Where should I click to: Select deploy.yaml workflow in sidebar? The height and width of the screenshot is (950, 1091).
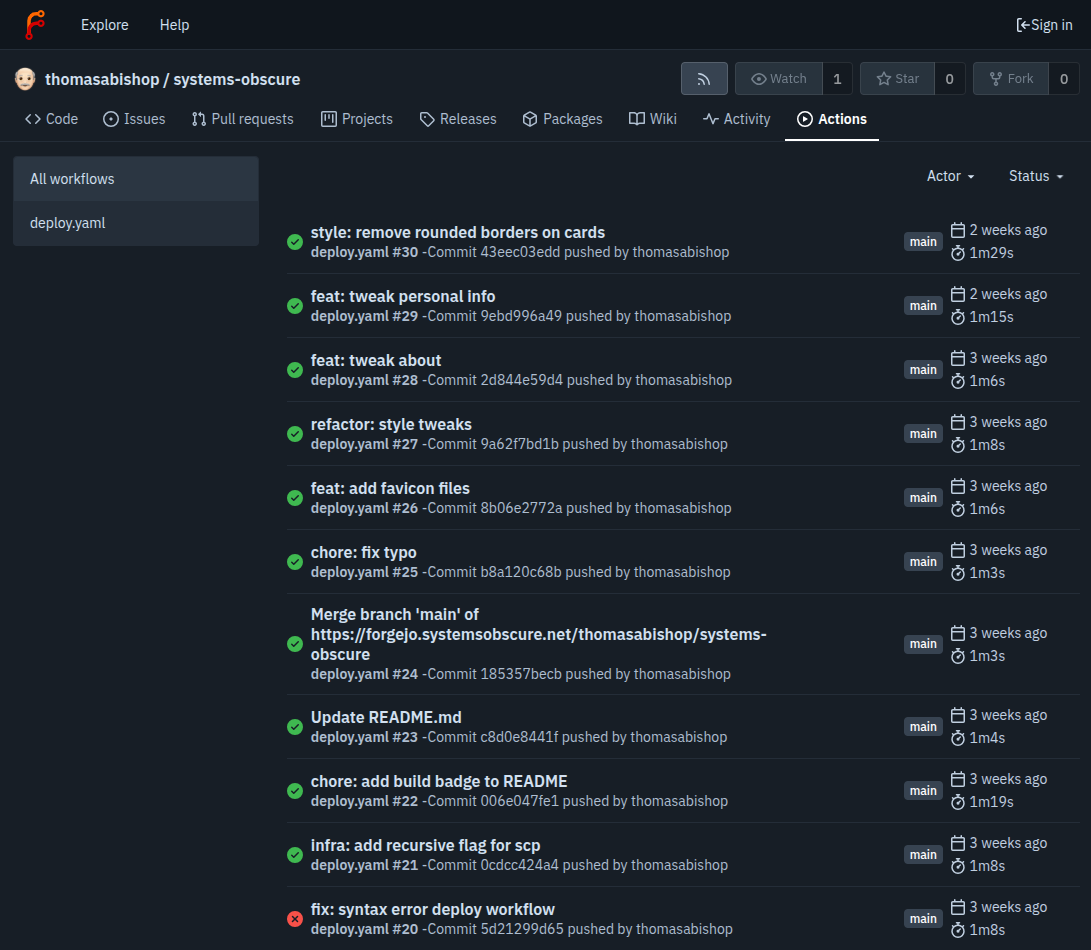tap(68, 223)
